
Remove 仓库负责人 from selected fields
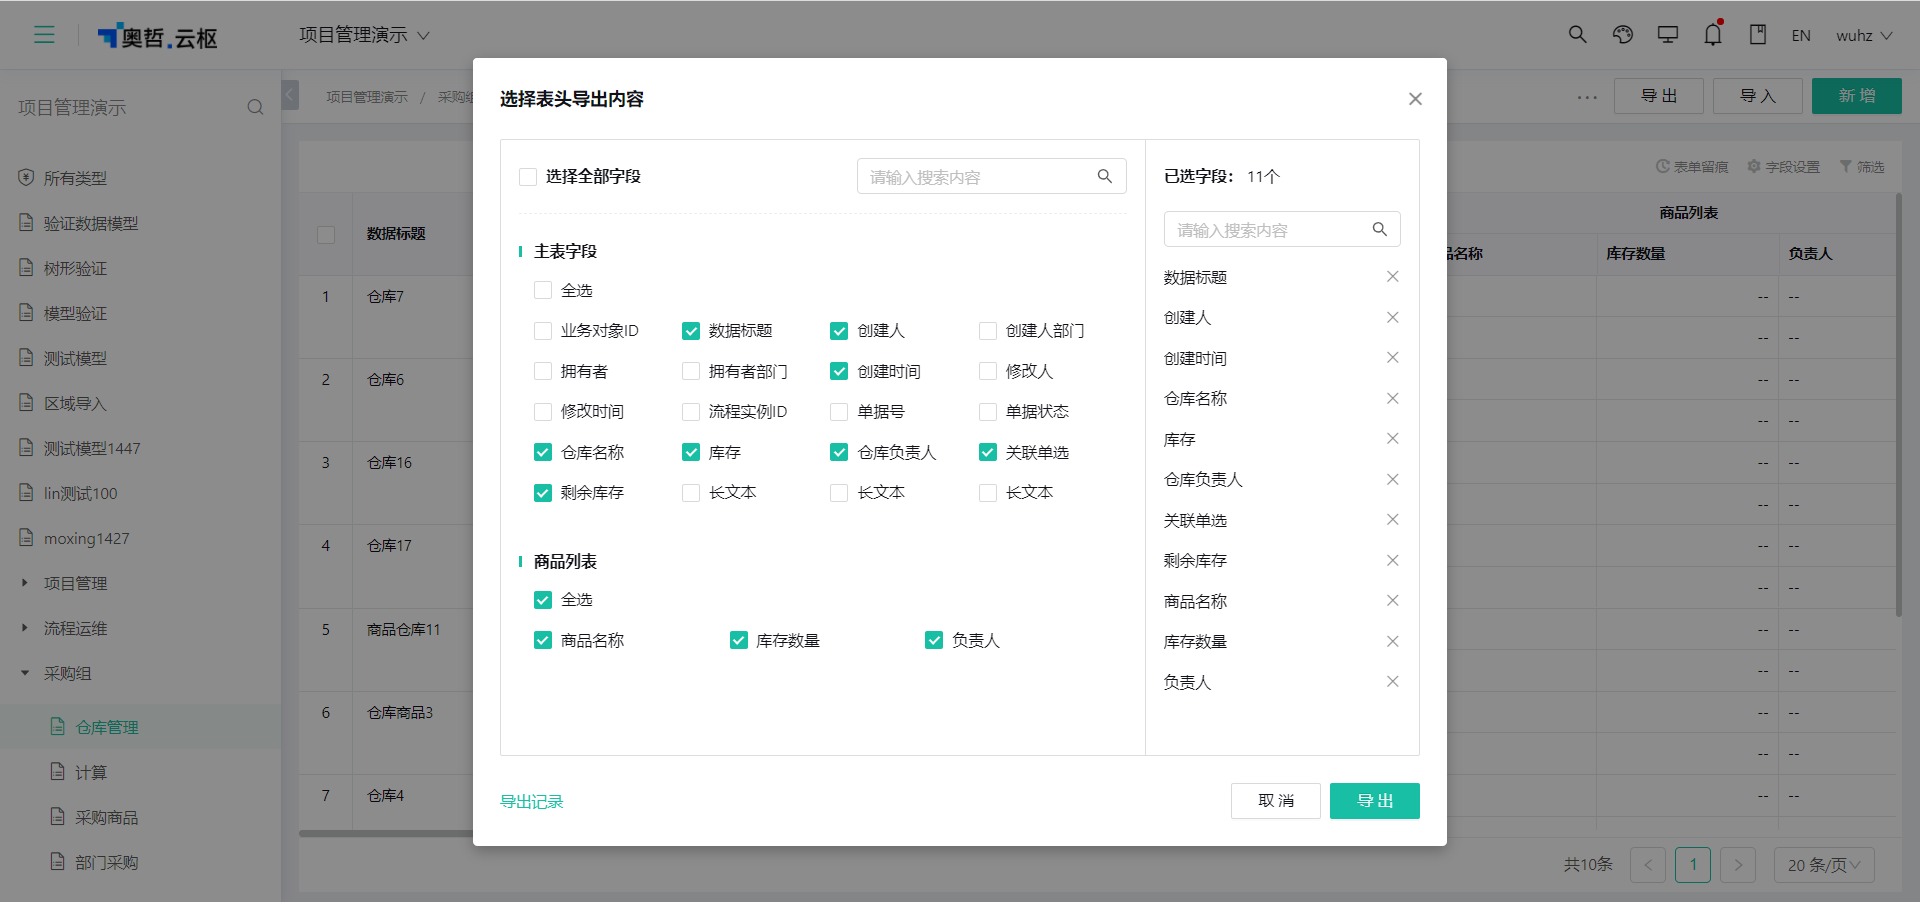(x=1392, y=479)
